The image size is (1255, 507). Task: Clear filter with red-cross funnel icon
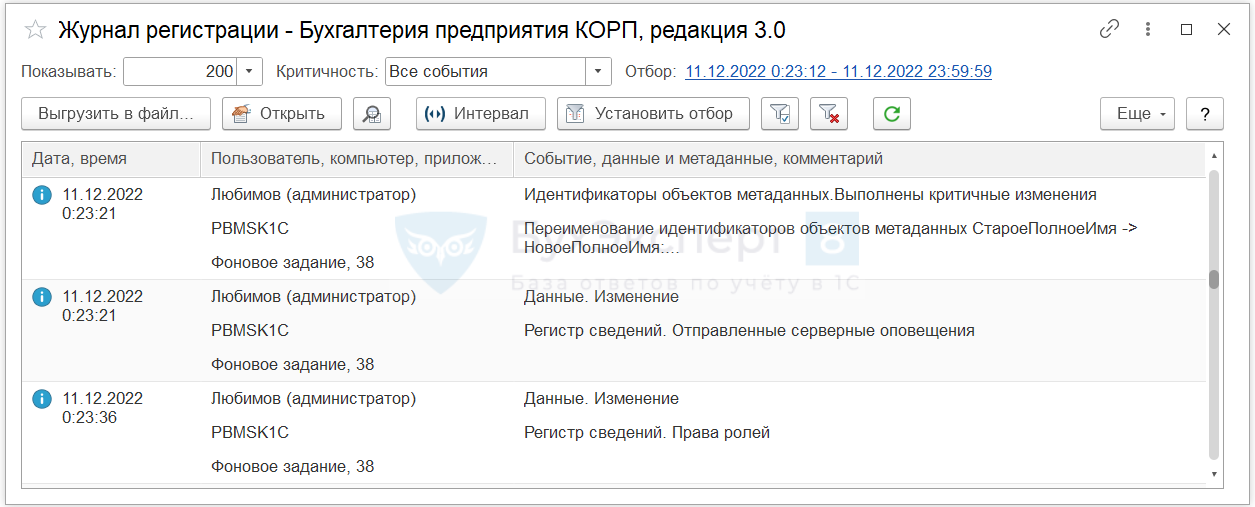tap(828, 114)
